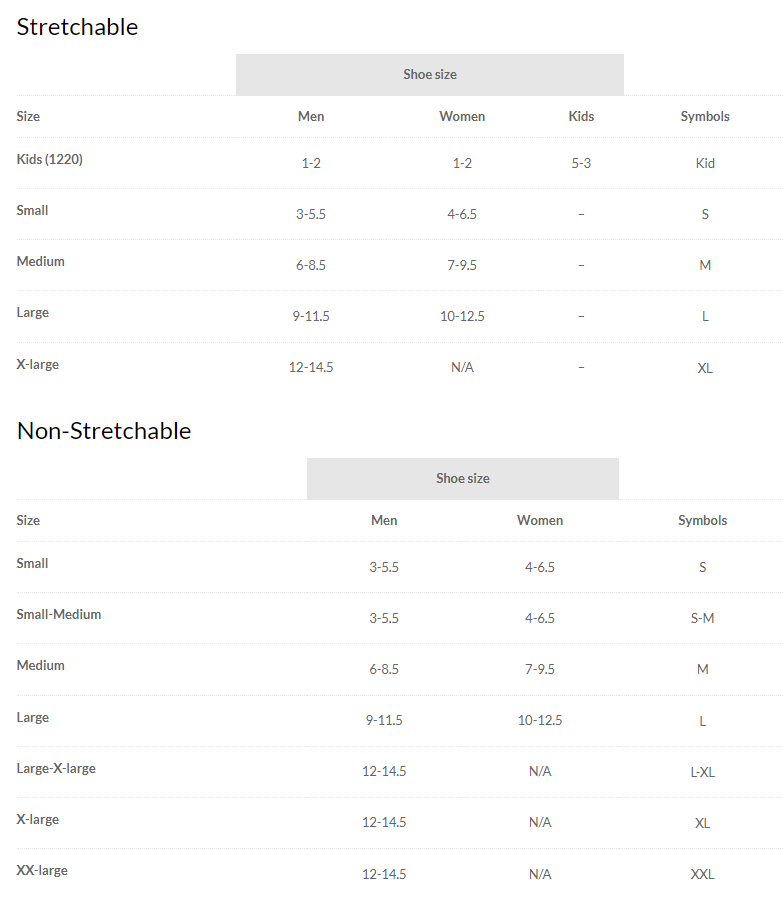Select Shoe size header in Stretchable table
The image size is (784, 908).
click(430, 75)
